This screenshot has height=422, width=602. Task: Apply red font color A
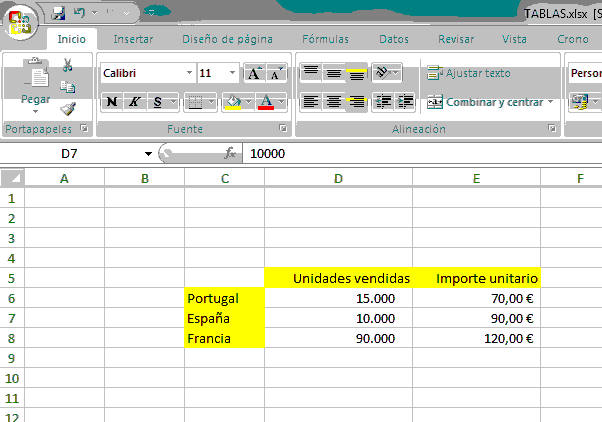point(266,102)
